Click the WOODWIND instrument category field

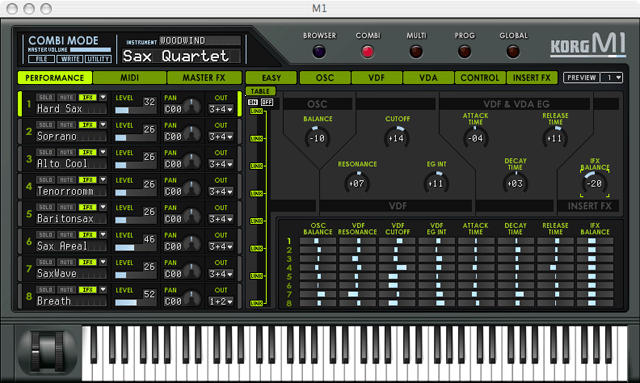200,40
